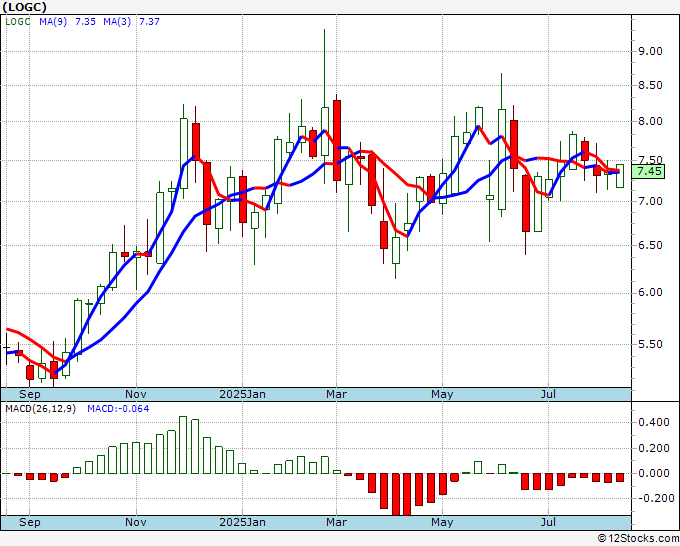Click the tallest green MACD histogram bar

point(183,445)
